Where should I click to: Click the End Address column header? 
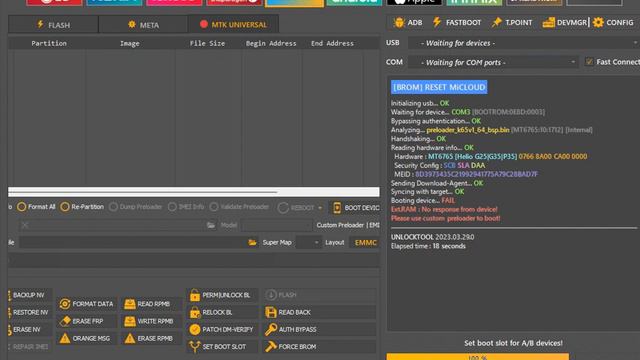[332, 43]
